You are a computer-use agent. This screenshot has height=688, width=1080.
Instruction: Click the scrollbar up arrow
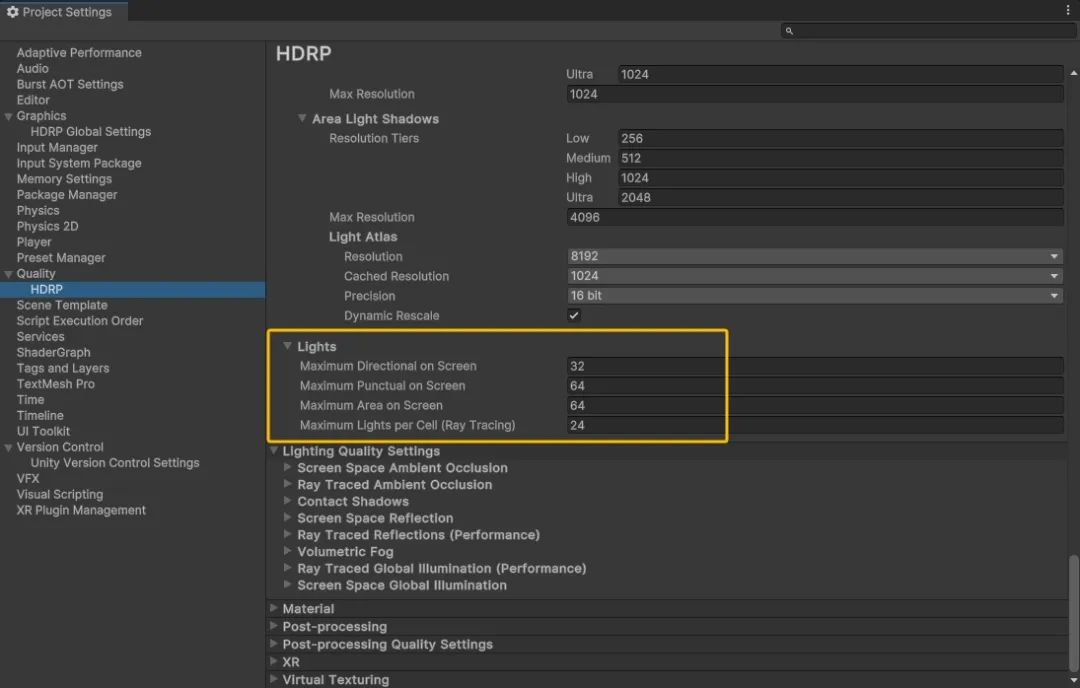tap(1074, 73)
